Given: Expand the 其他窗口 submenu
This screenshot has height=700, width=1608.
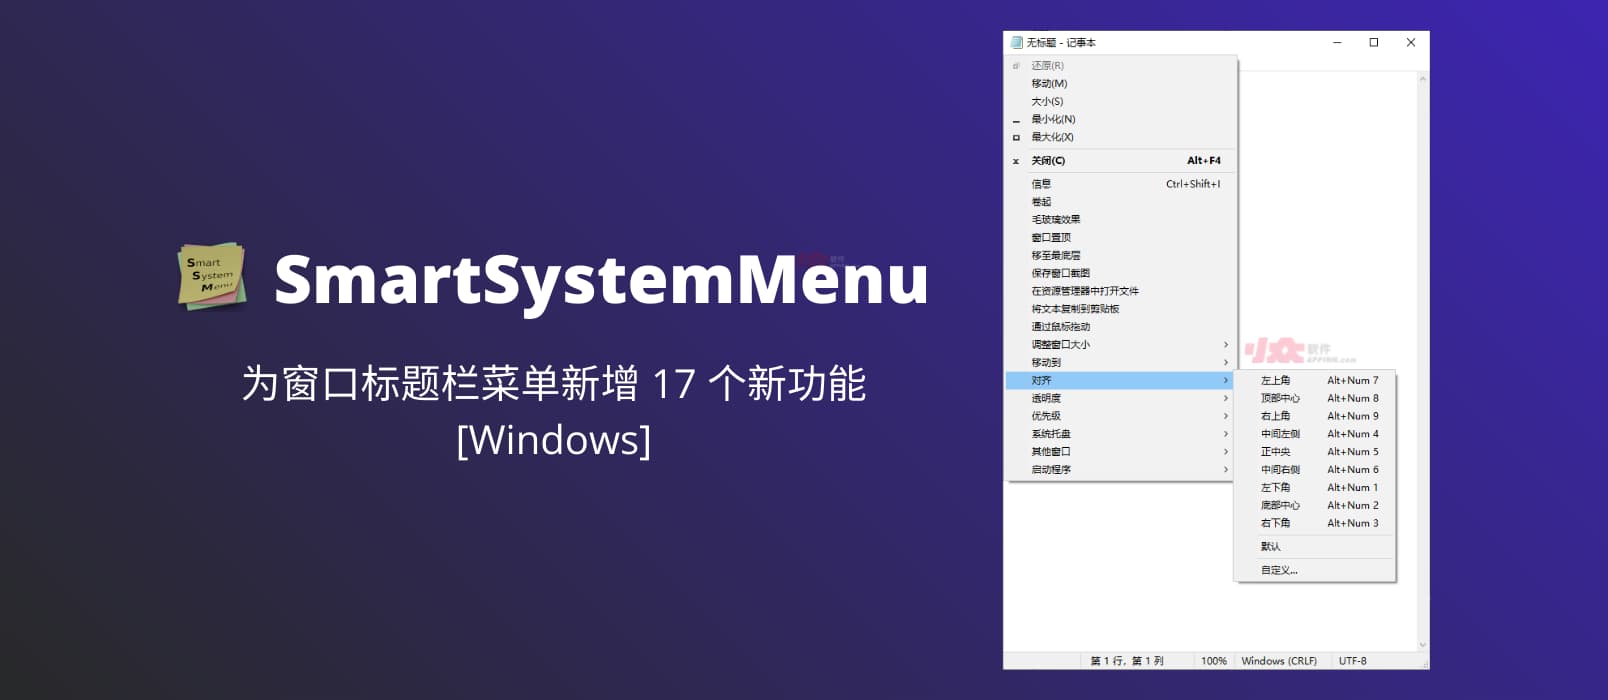Looking at the screenshot, I should (x=1120, y=452).
